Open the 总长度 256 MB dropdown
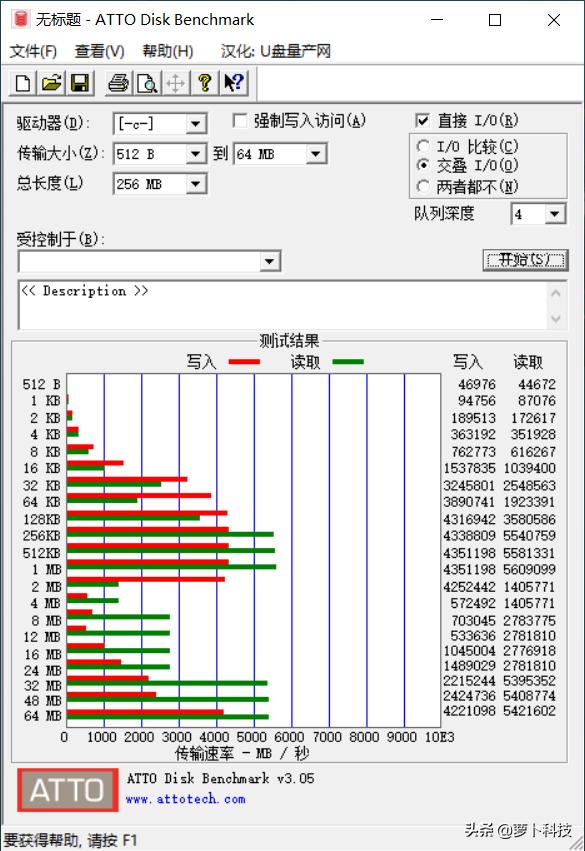Screen dimensions: 585x851 click(x=196, y=184)
